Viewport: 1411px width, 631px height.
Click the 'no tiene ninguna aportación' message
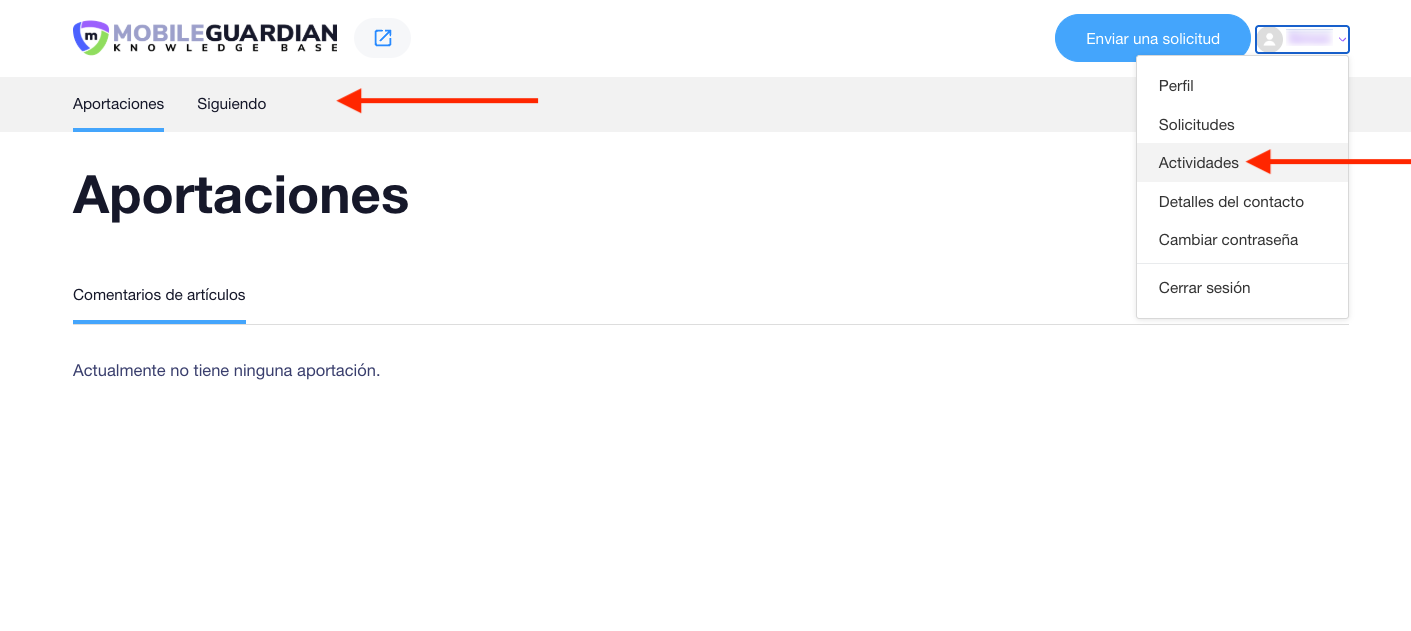click(226, 371)
